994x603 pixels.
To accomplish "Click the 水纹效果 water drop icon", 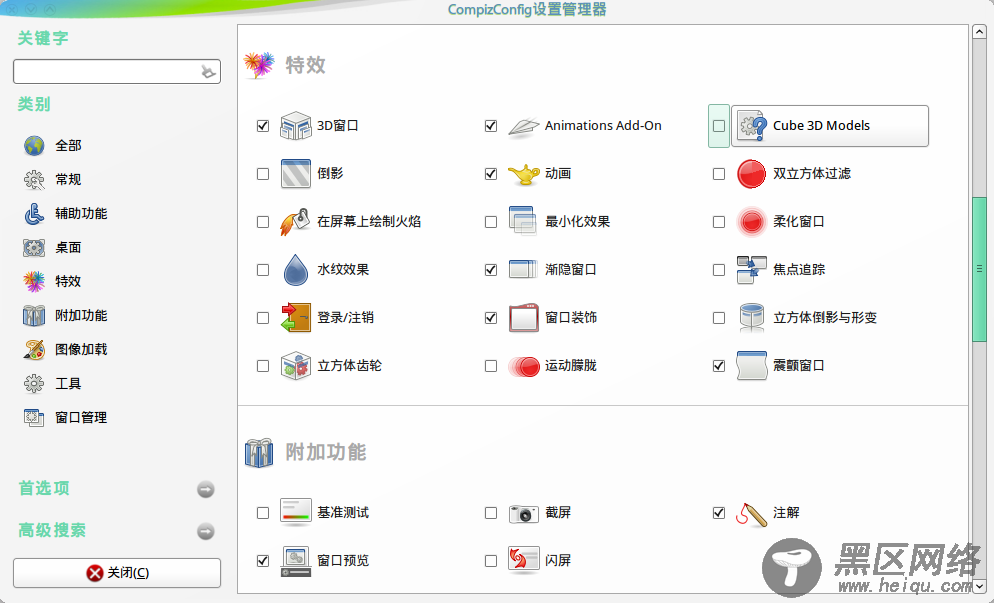I will [295, 269].
